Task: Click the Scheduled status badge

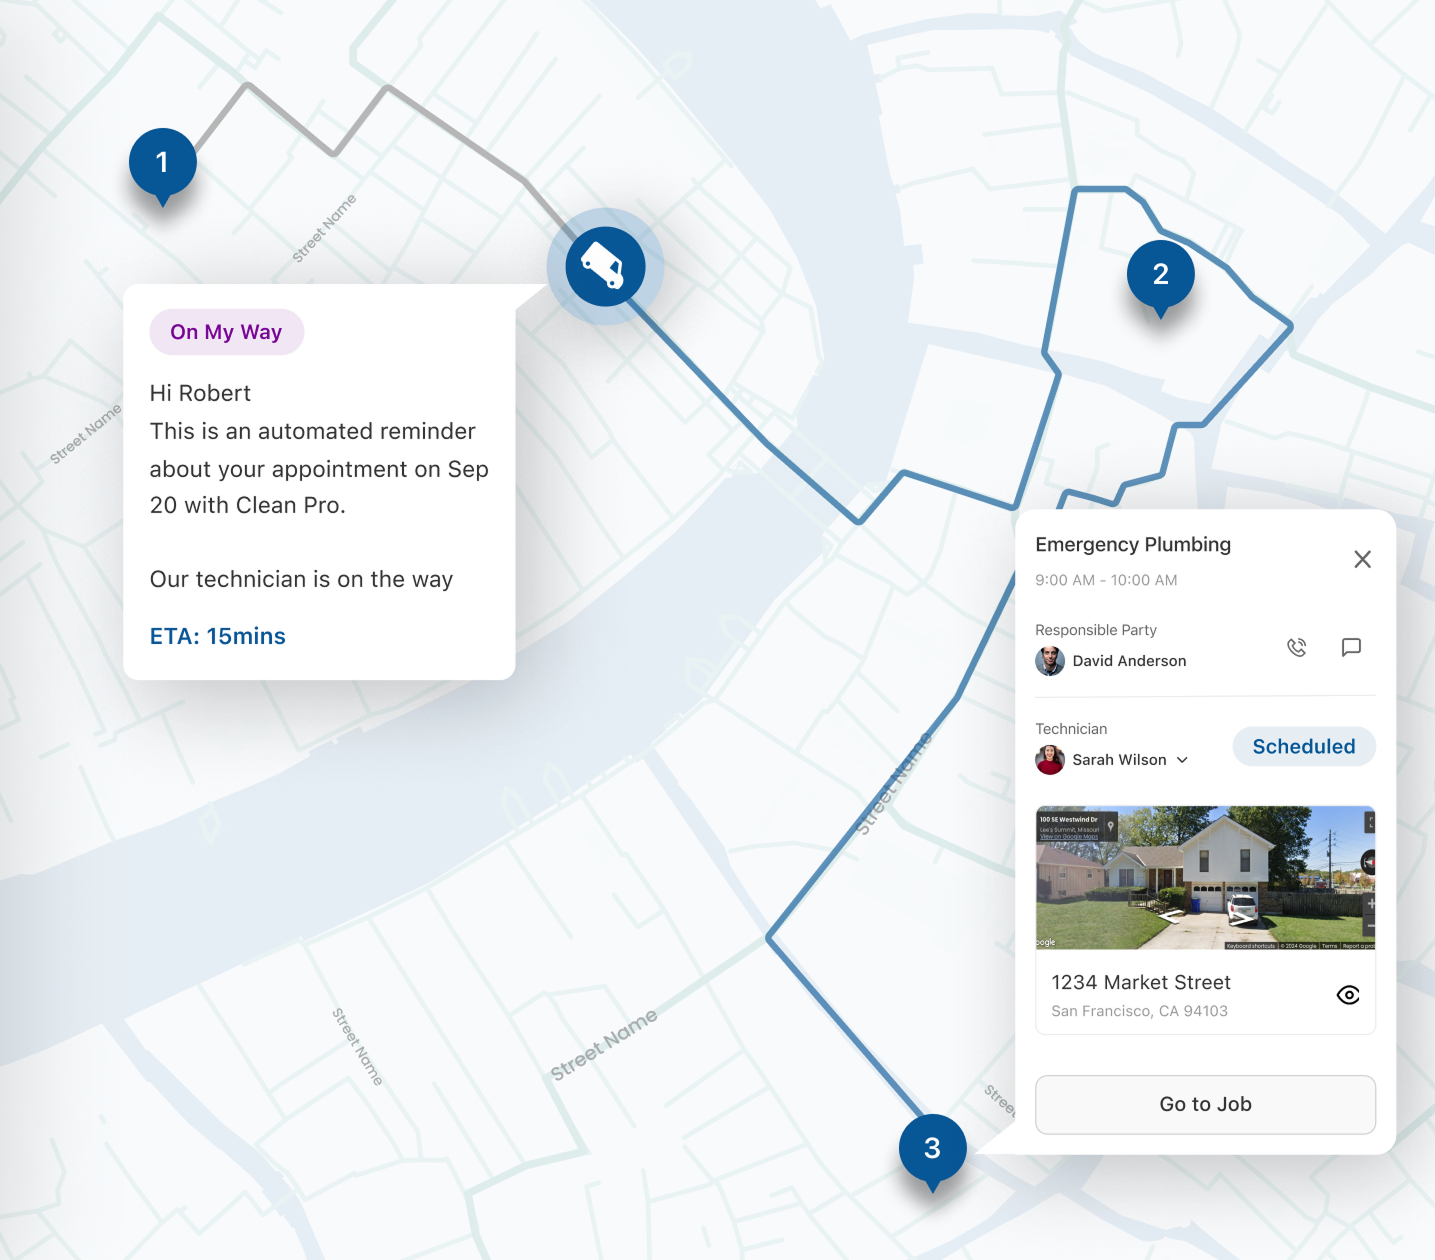Action: pos(1303,746)
